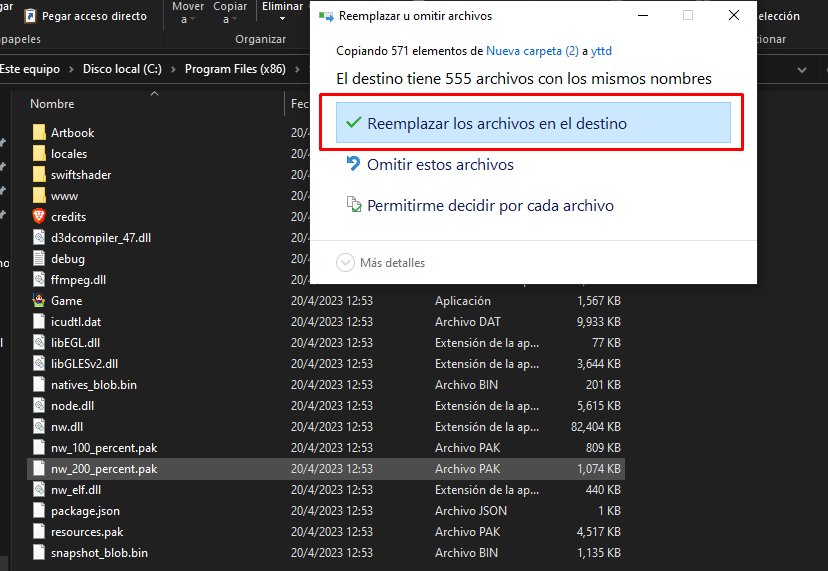Viewport: 828px width, 571px height.
Task: Open the Eliminar dropdown arrow
Action: click(x=282, y=19)
